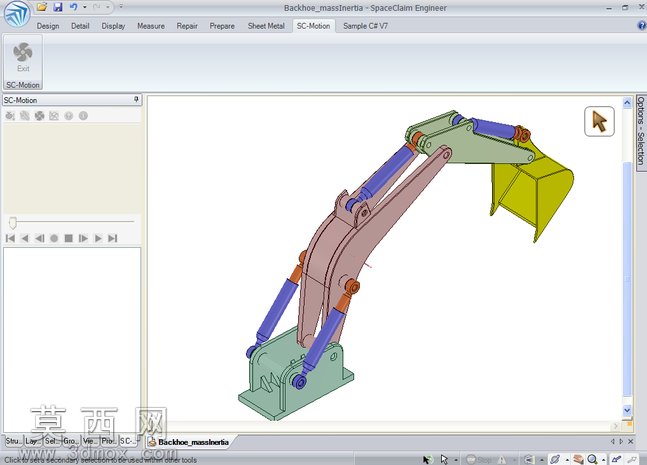Click the first SC-Motion panel toolbar icon
This screenshot has height=465, width=647.
(x=10, y=116)
